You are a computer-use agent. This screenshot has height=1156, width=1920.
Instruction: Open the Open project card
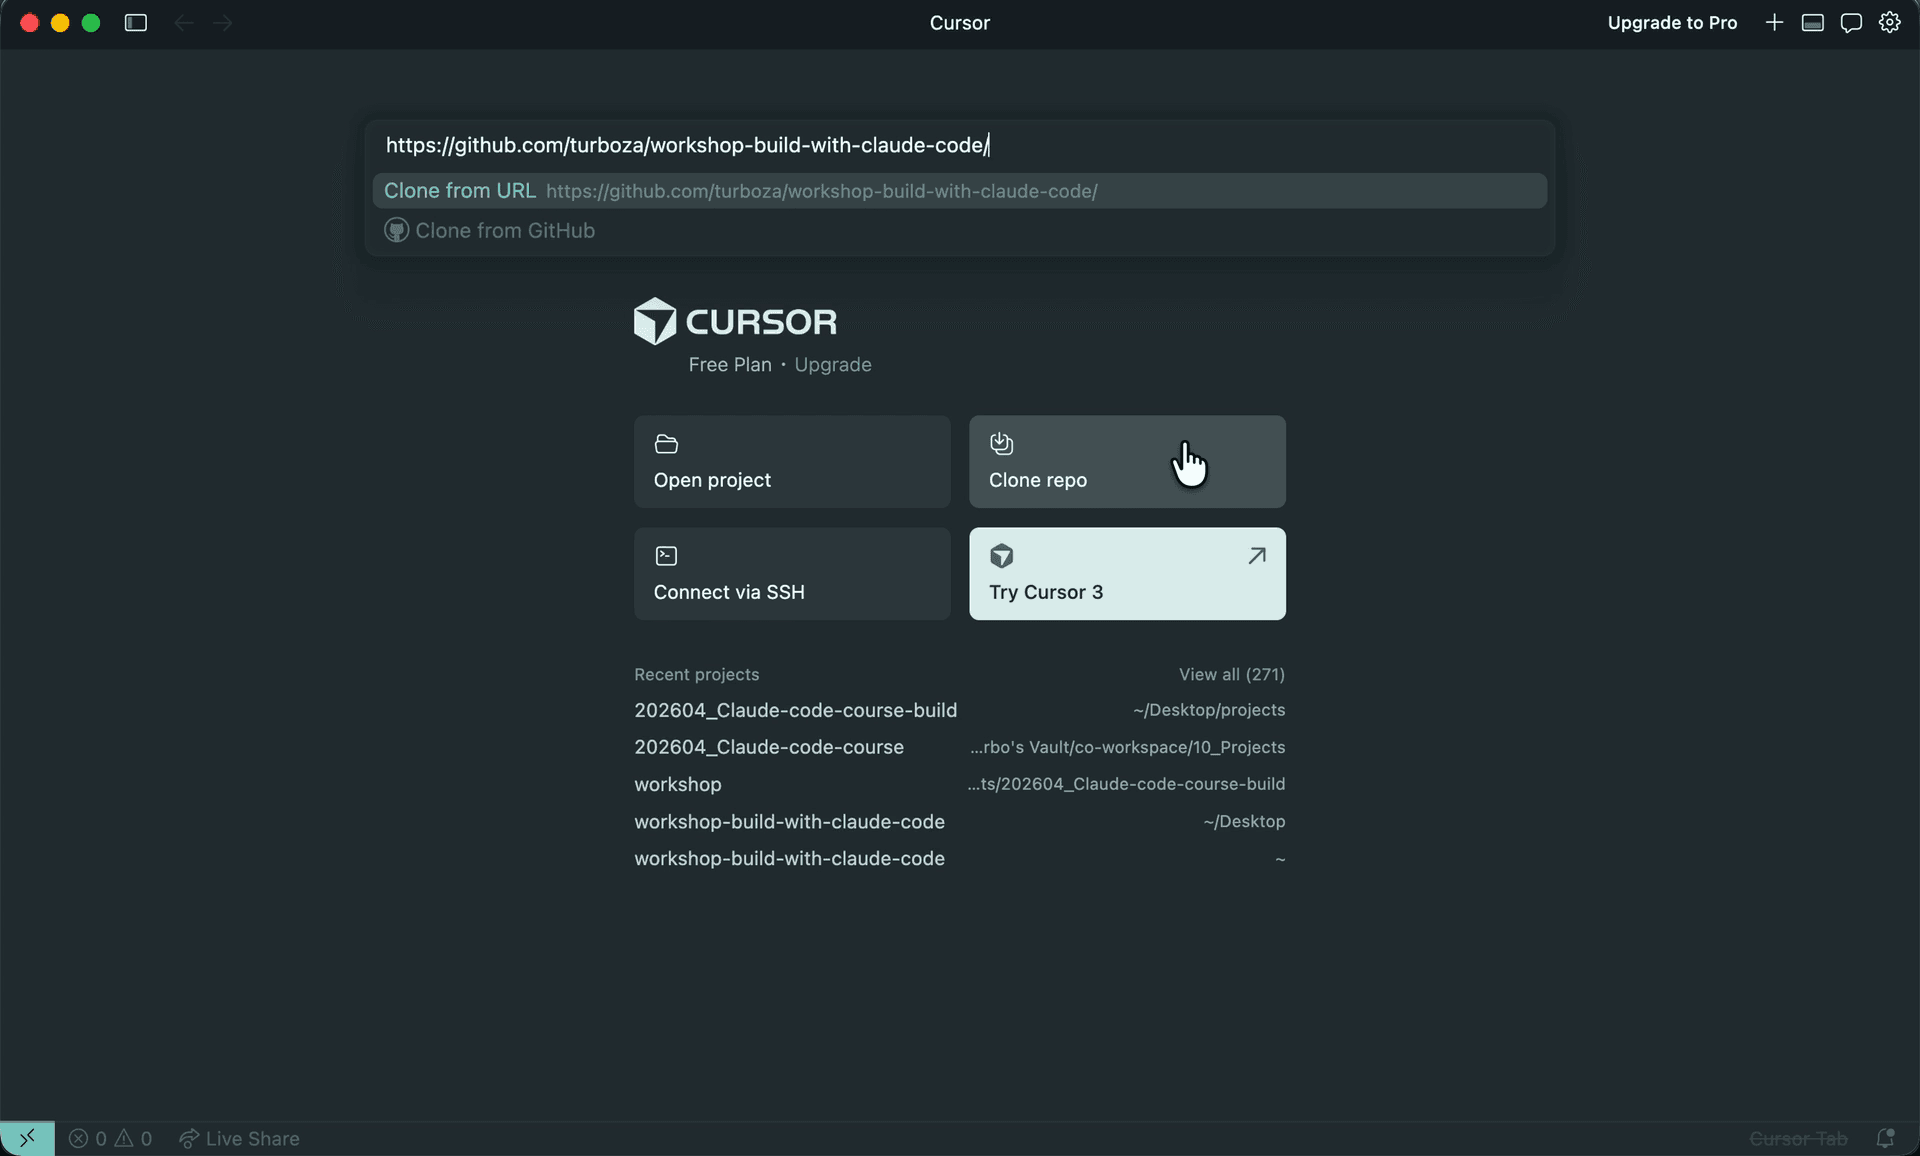click(x=792, y=462)
